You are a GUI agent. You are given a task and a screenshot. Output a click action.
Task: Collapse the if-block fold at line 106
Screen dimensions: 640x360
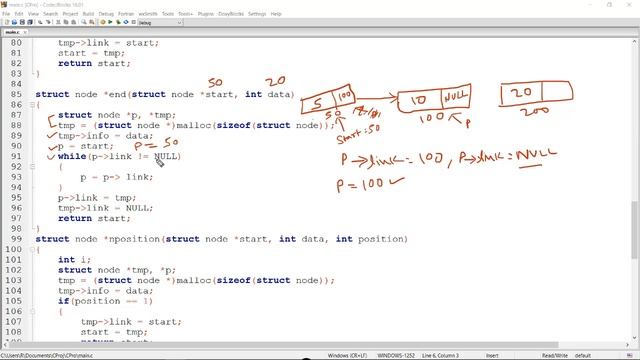point(32,311)
